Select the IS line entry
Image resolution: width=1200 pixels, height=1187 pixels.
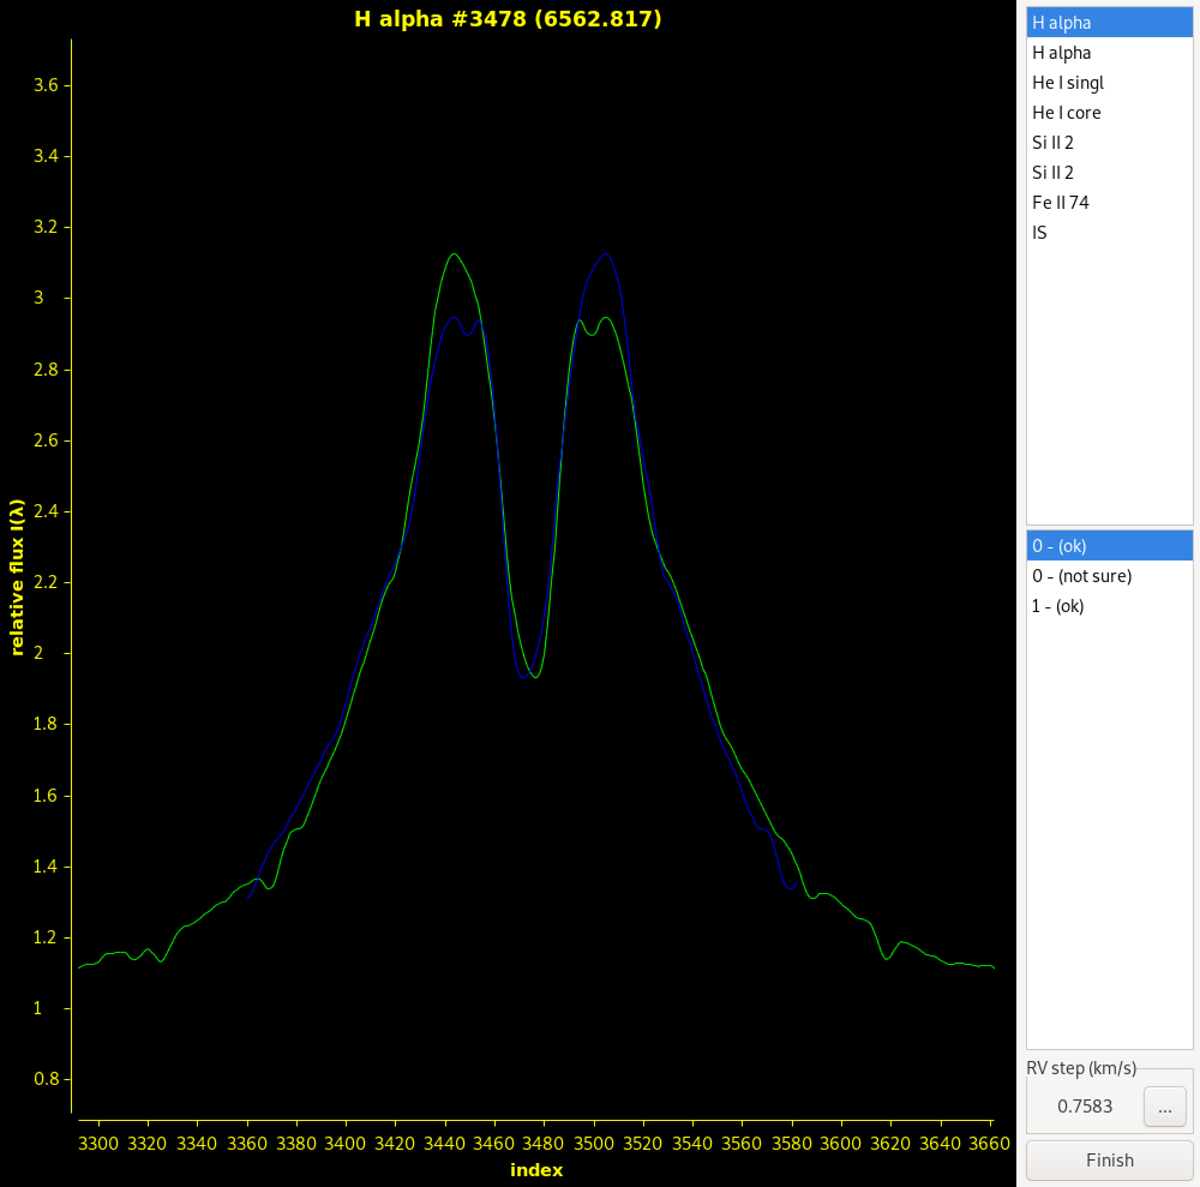pos(1039,233)
